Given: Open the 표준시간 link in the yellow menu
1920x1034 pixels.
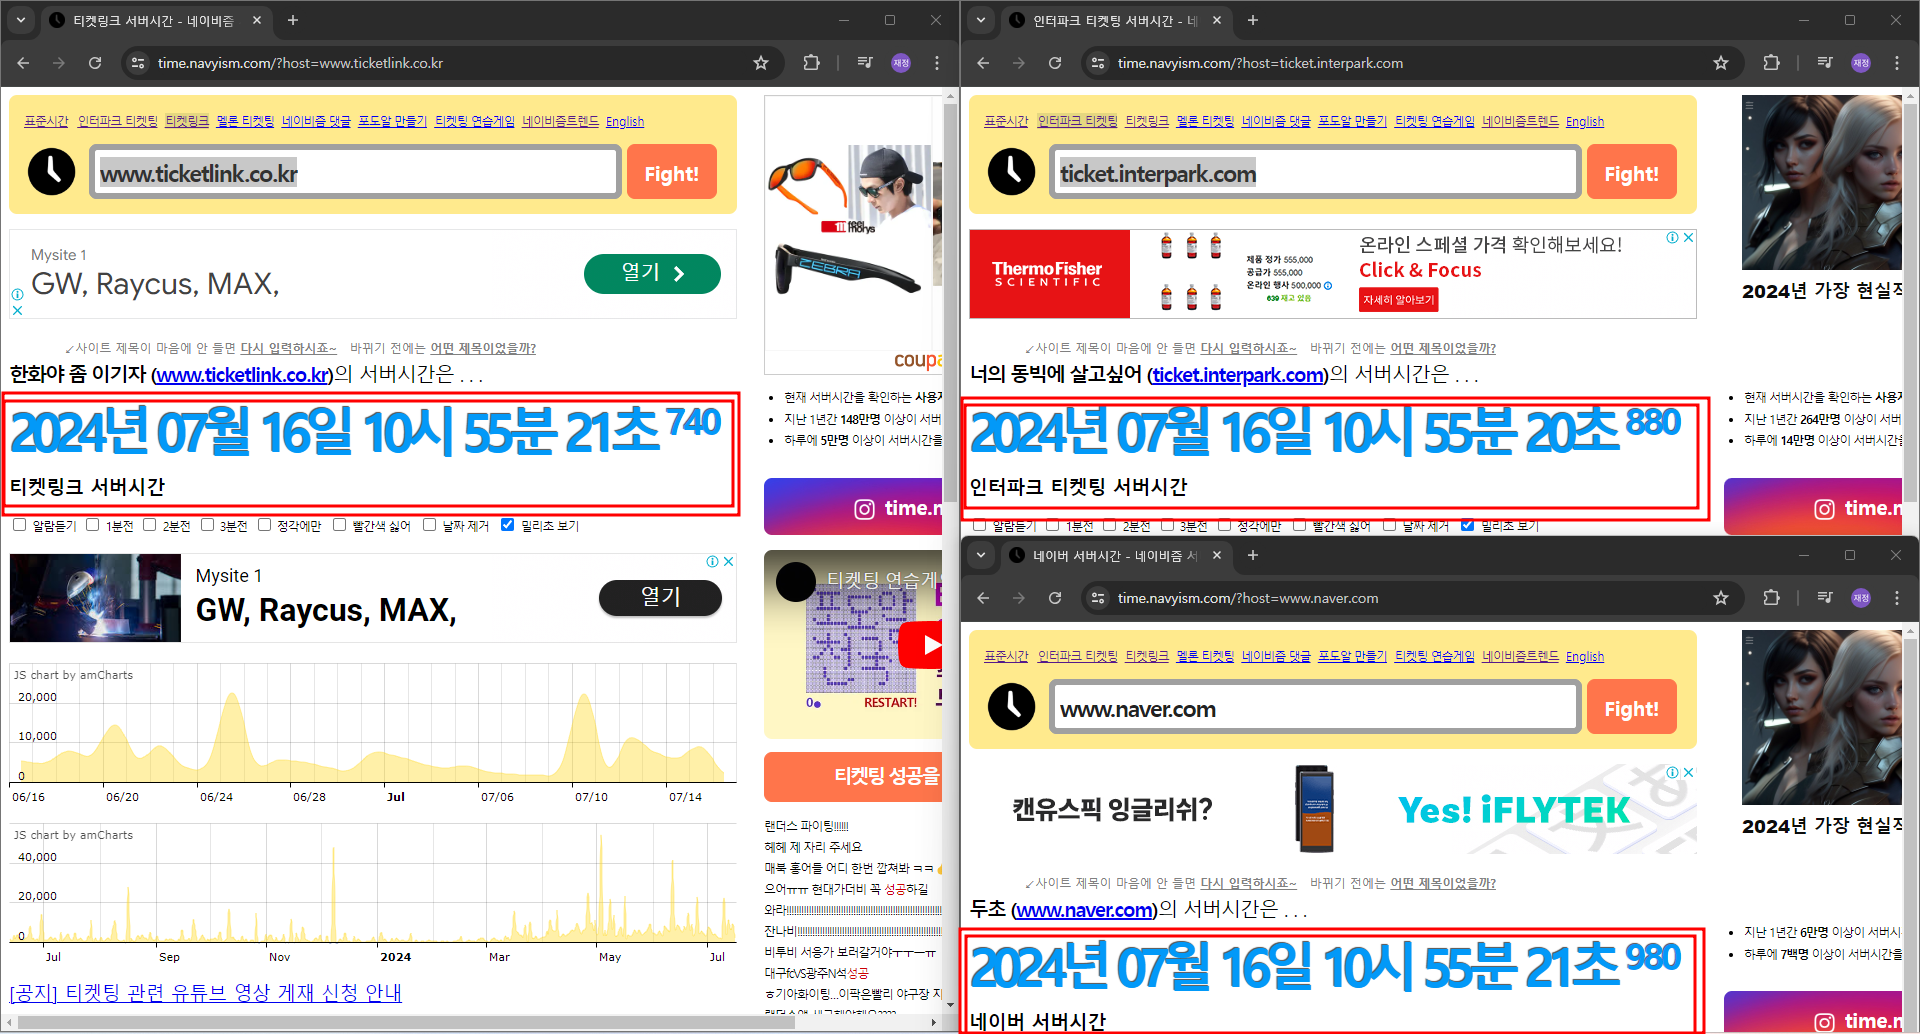Looking at the screenshot, I should (46, 120).
